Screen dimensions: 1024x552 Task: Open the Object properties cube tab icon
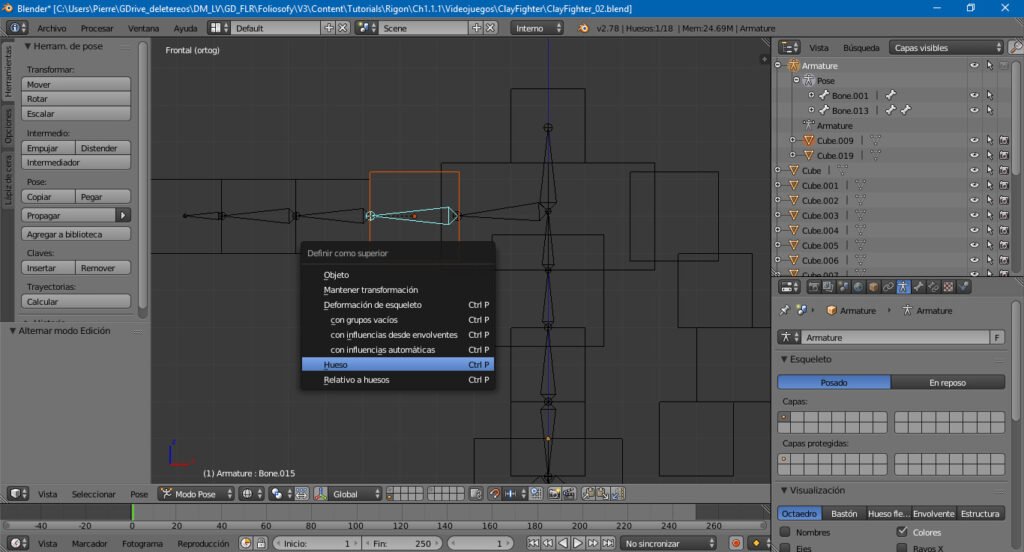[x=873, y=287]
